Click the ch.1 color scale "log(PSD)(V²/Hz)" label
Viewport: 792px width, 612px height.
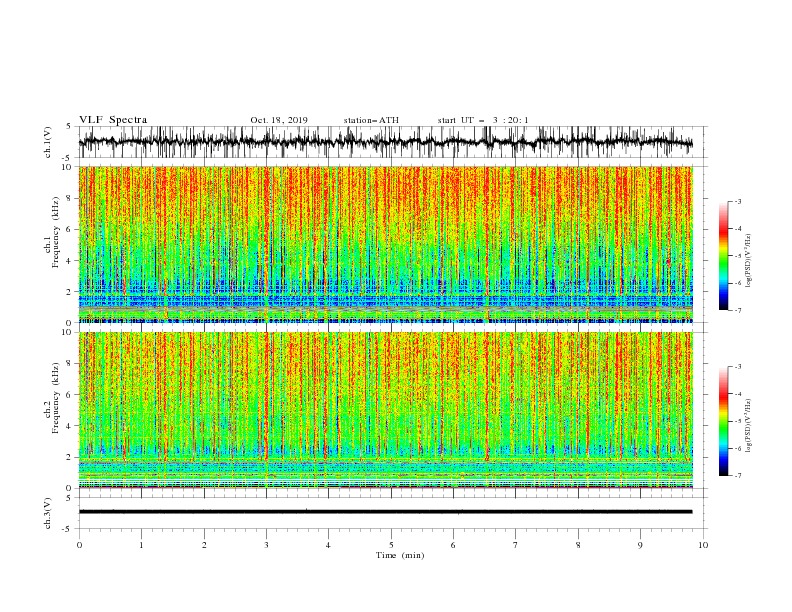tap(748, 261)
